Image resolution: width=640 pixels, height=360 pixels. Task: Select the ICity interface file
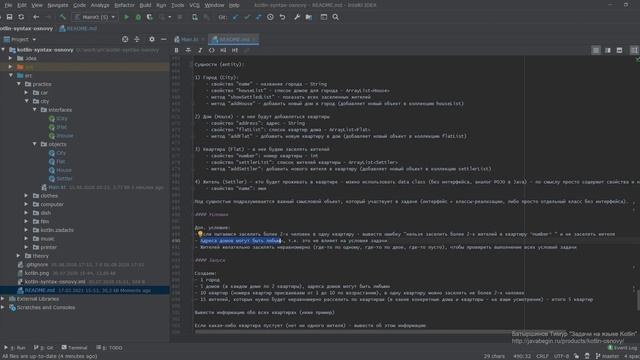tap(58, 118)
